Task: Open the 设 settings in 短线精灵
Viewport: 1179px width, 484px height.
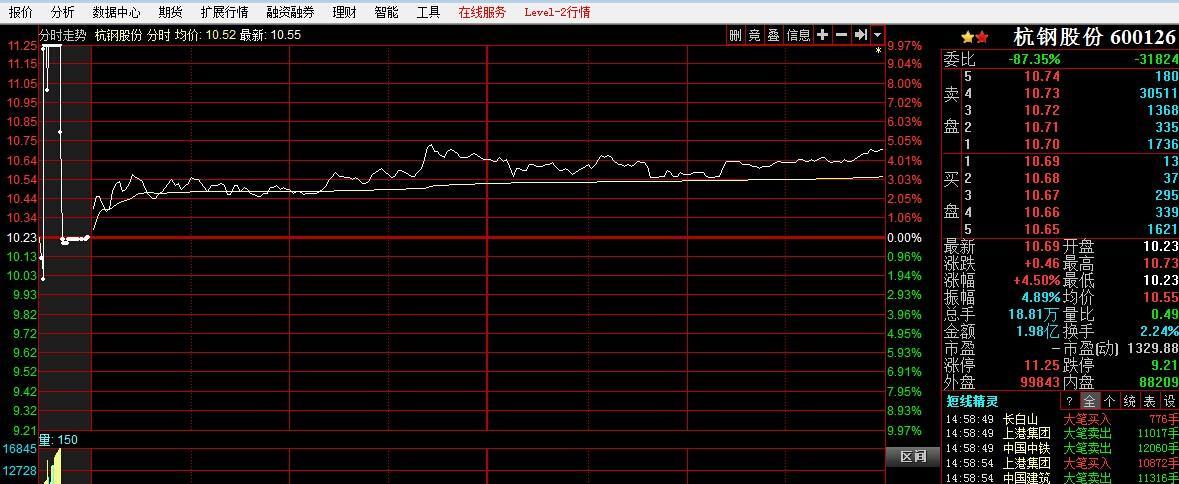Action: 1169,401
